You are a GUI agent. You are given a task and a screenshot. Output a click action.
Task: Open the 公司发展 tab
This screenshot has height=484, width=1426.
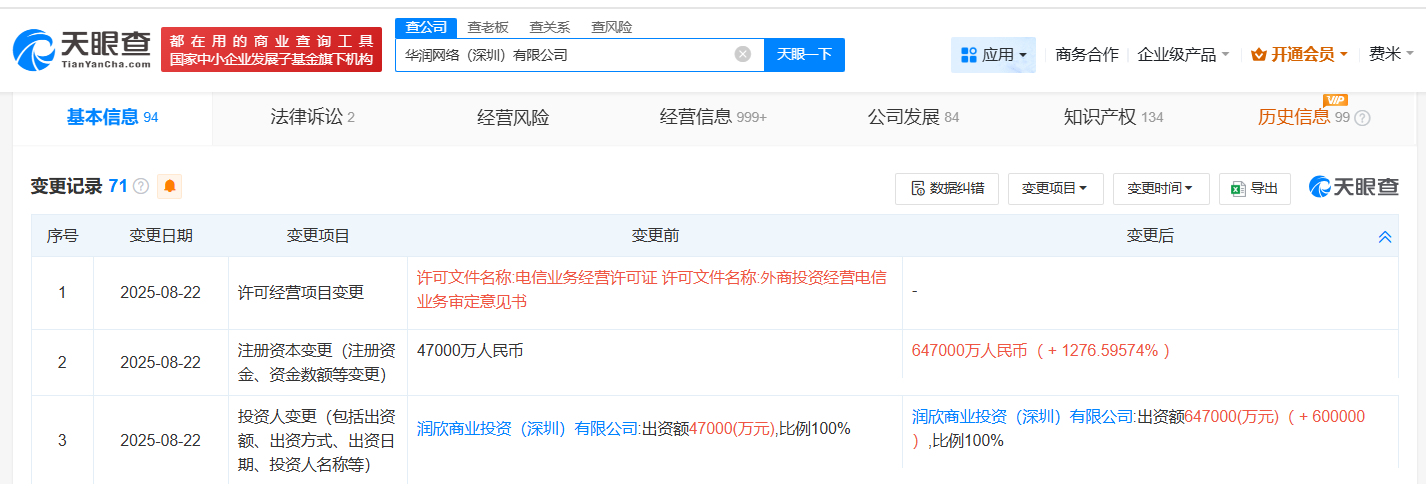click(x=913, y=118)
